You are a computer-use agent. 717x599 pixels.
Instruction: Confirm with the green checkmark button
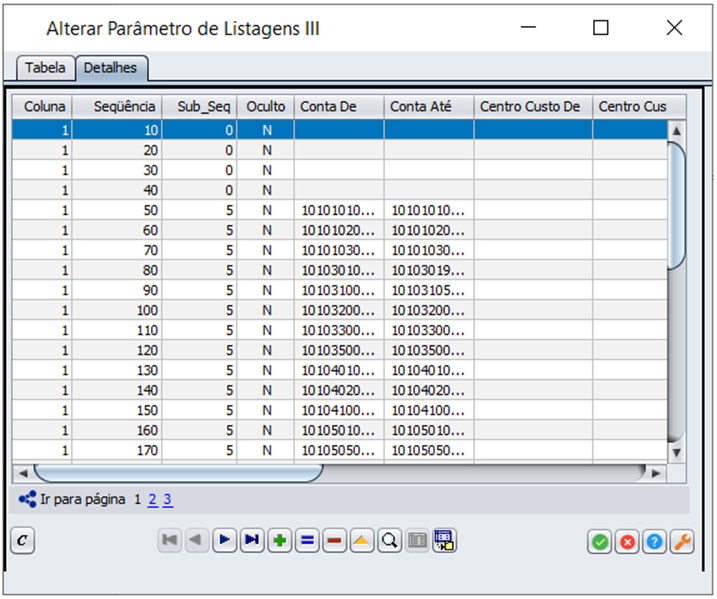click(x=600, y=541)
